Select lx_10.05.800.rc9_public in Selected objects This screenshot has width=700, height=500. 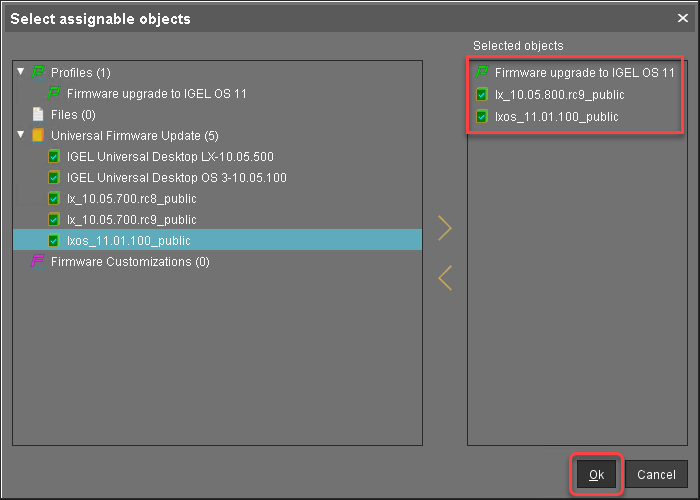tap(557, 95)
